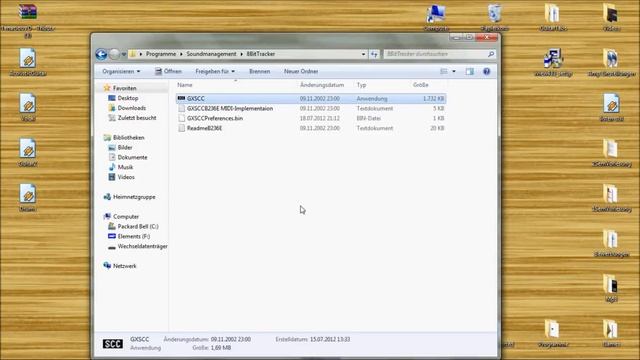Open the recent pages dropdown beside forward arrow
Screen dimensions: 640x360
(124, 54)
